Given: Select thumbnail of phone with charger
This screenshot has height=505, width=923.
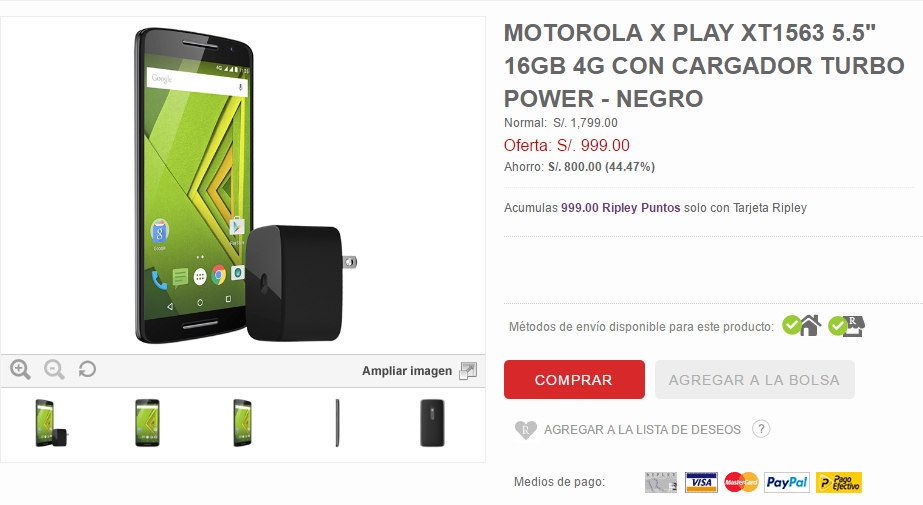Looking at the screenshot, I should 51,423.
